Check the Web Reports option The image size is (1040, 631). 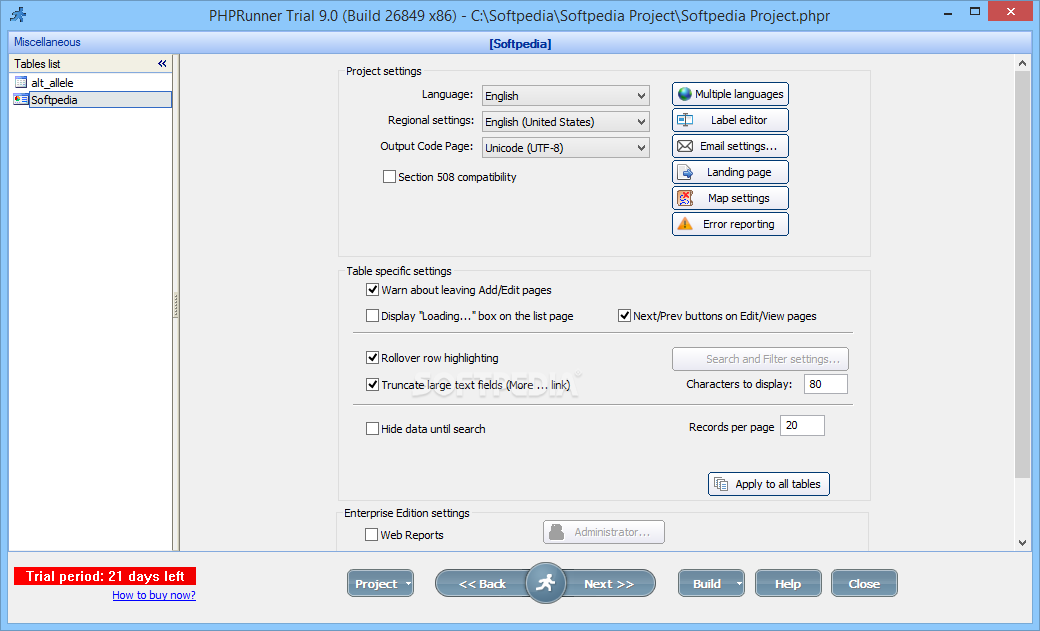pos(371,534)
